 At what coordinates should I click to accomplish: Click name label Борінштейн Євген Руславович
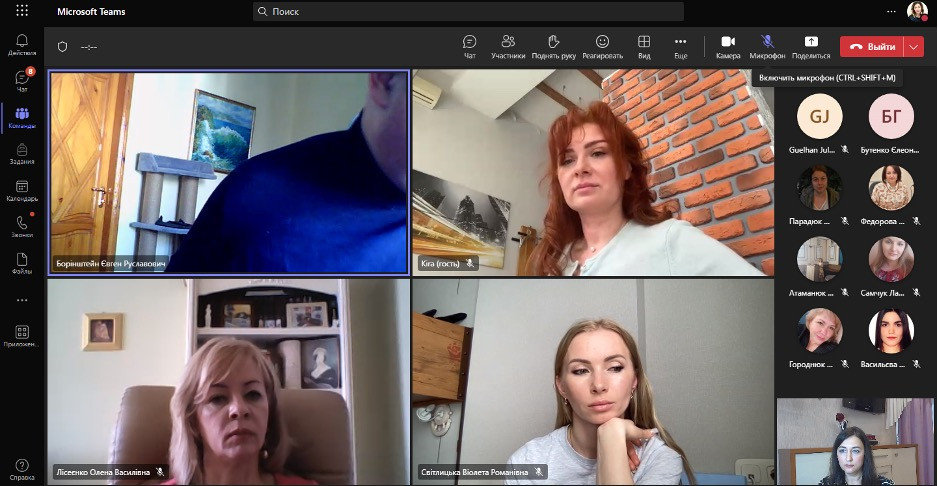coord(109,263)
